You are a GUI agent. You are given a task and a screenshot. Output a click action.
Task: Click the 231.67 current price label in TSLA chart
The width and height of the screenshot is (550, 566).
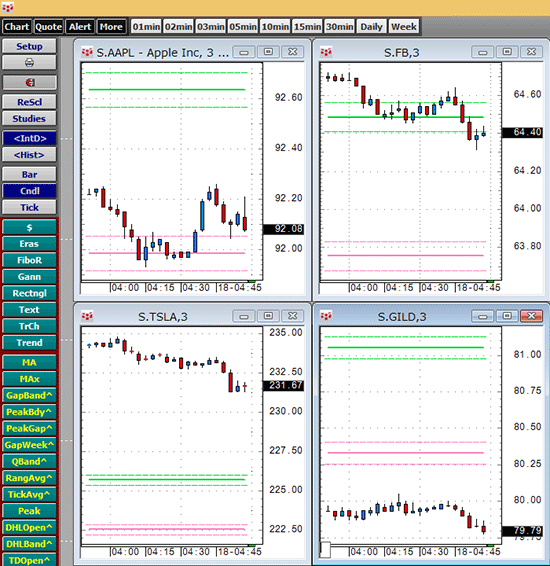click(283, 386)
